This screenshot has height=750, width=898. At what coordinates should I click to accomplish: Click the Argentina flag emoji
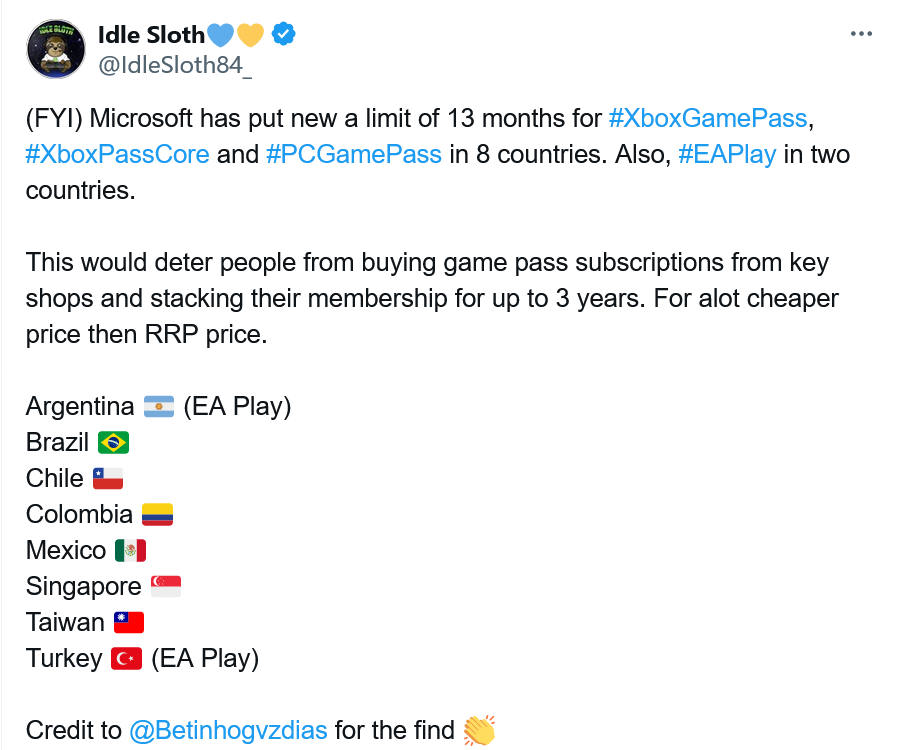pyautogui.click(x=159, y=406)
